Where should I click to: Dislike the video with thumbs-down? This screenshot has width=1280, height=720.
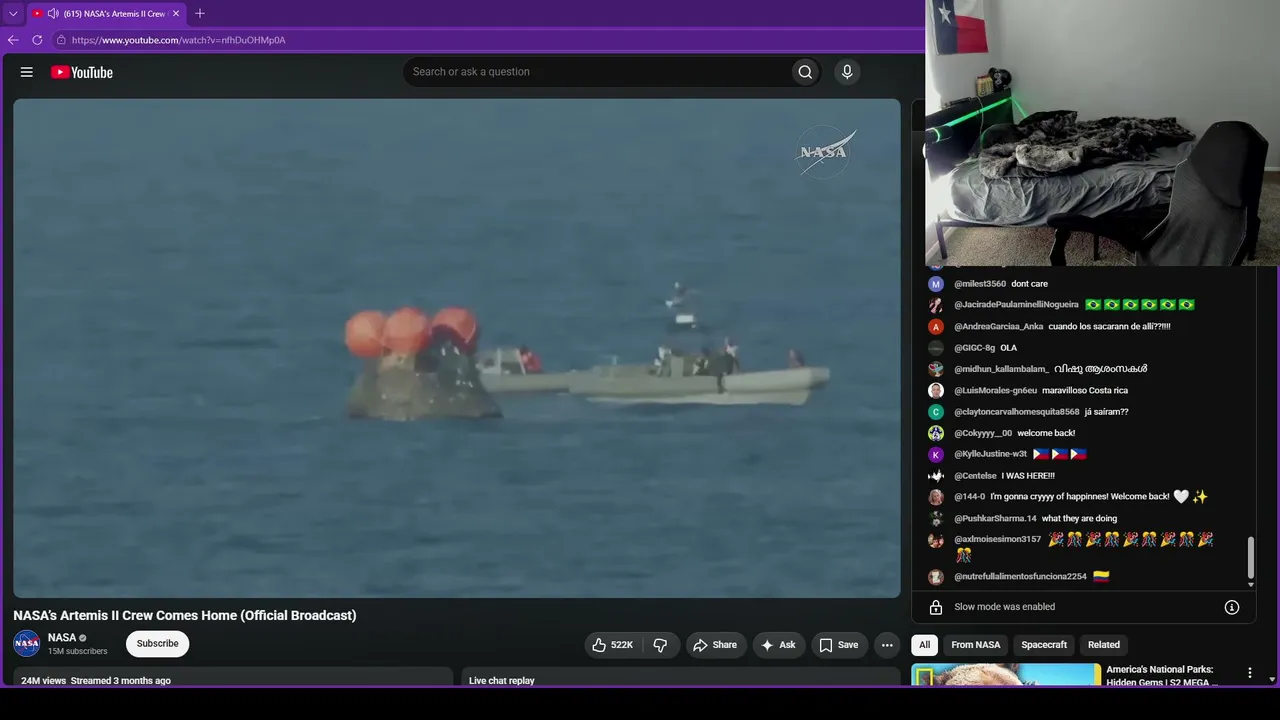(660, 645)
